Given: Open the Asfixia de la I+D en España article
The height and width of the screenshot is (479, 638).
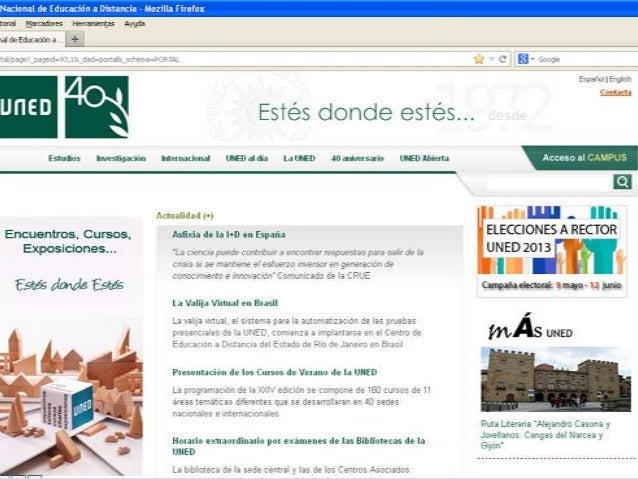Looking at the screenshot, I should point(229,234).
